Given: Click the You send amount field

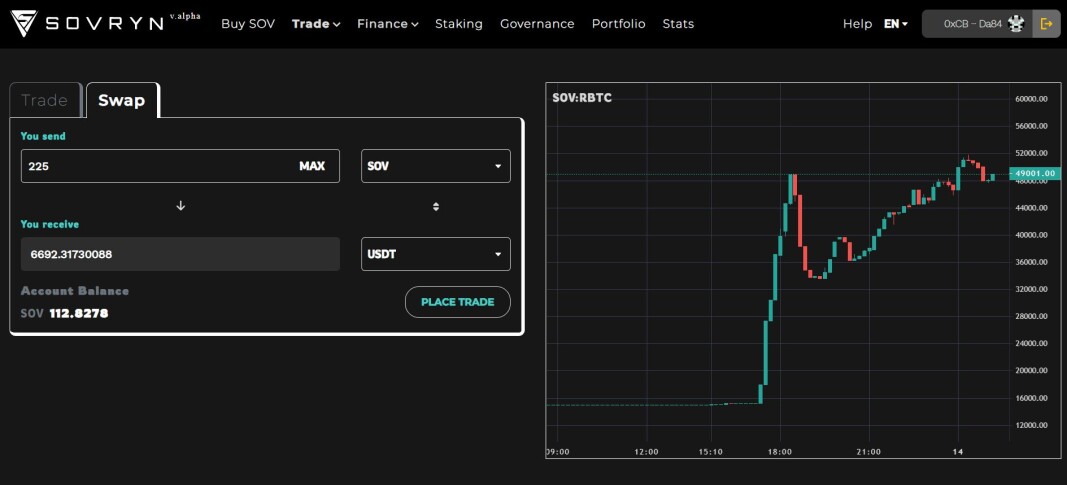Looking at the screenshot, I should 180,166.
